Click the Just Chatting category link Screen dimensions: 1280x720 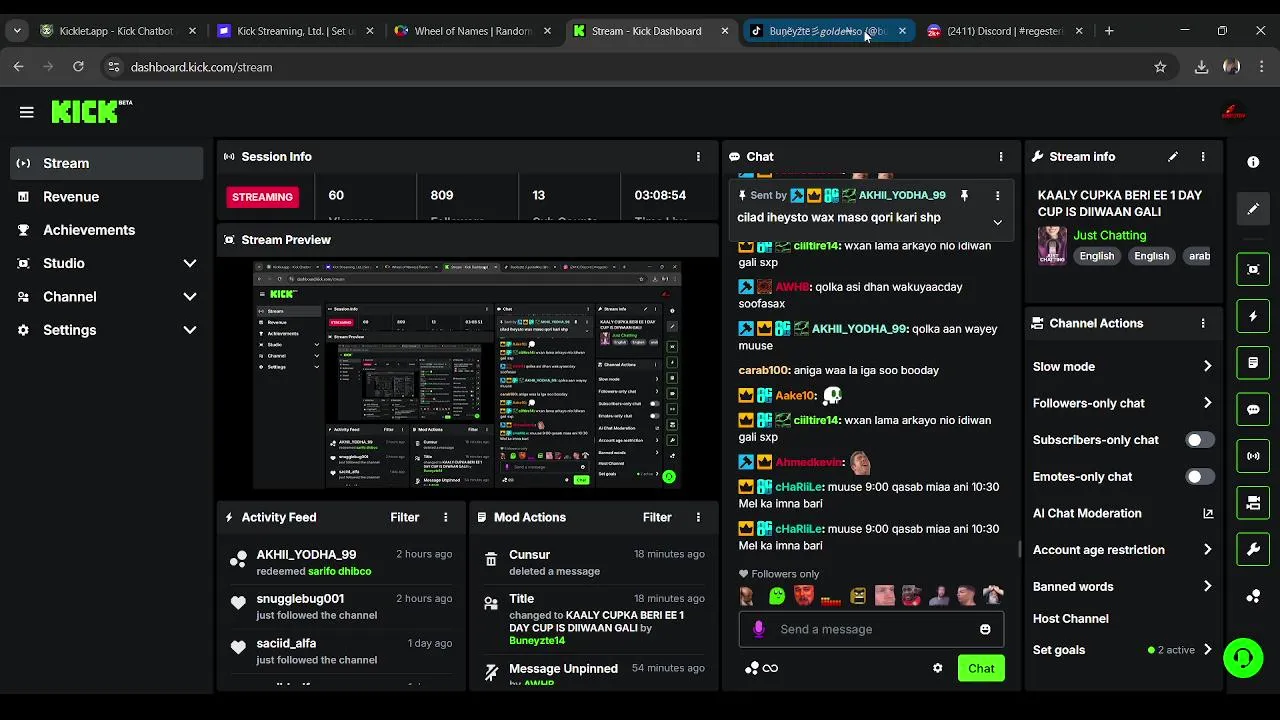[1110, 236]
